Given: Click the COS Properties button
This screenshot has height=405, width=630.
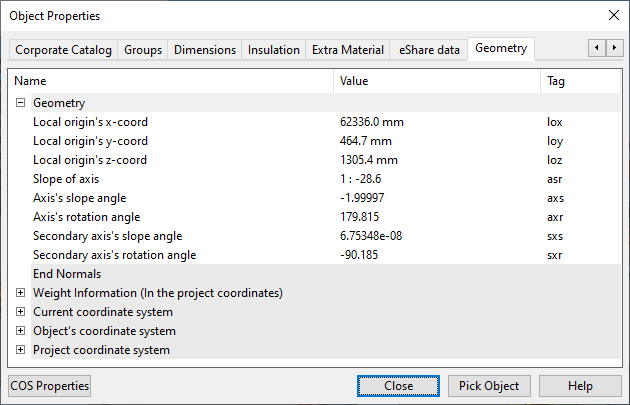Looking at the screenshot, I should (50, 386).
